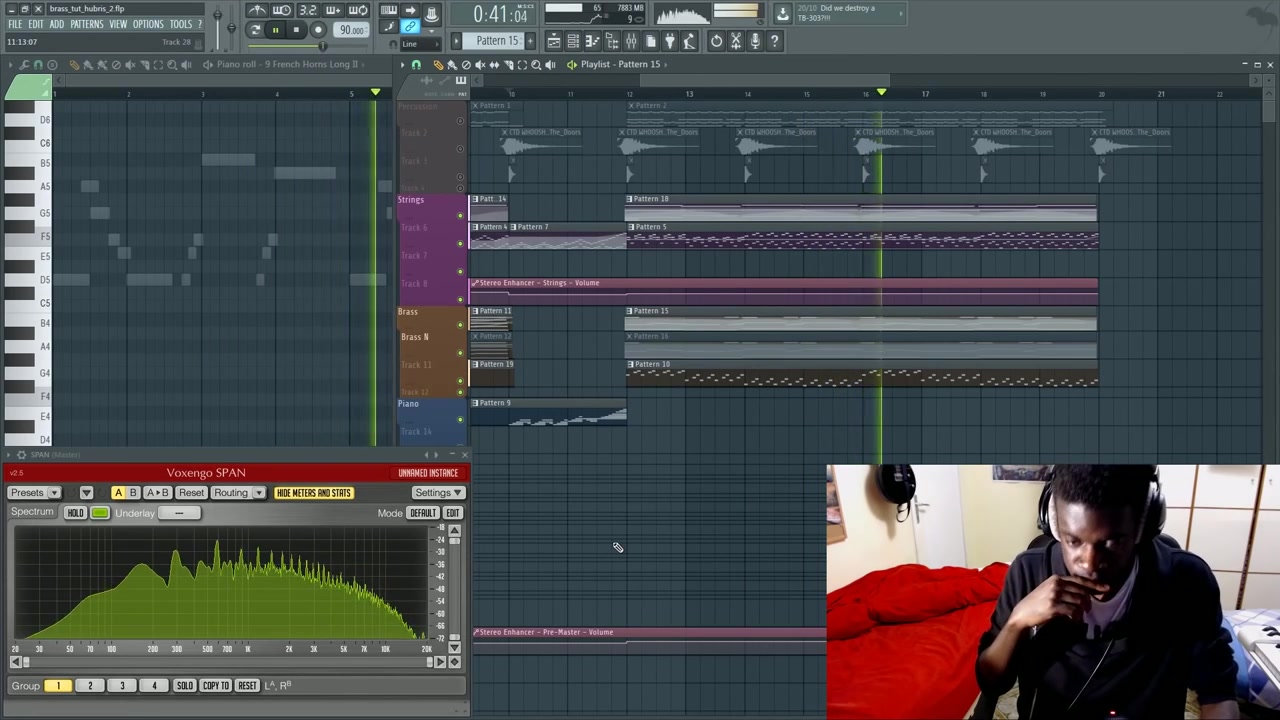Open the Settings dropdown in Voxengo SPAN
The image size is (1280, 720).
(x=437, y=492)
